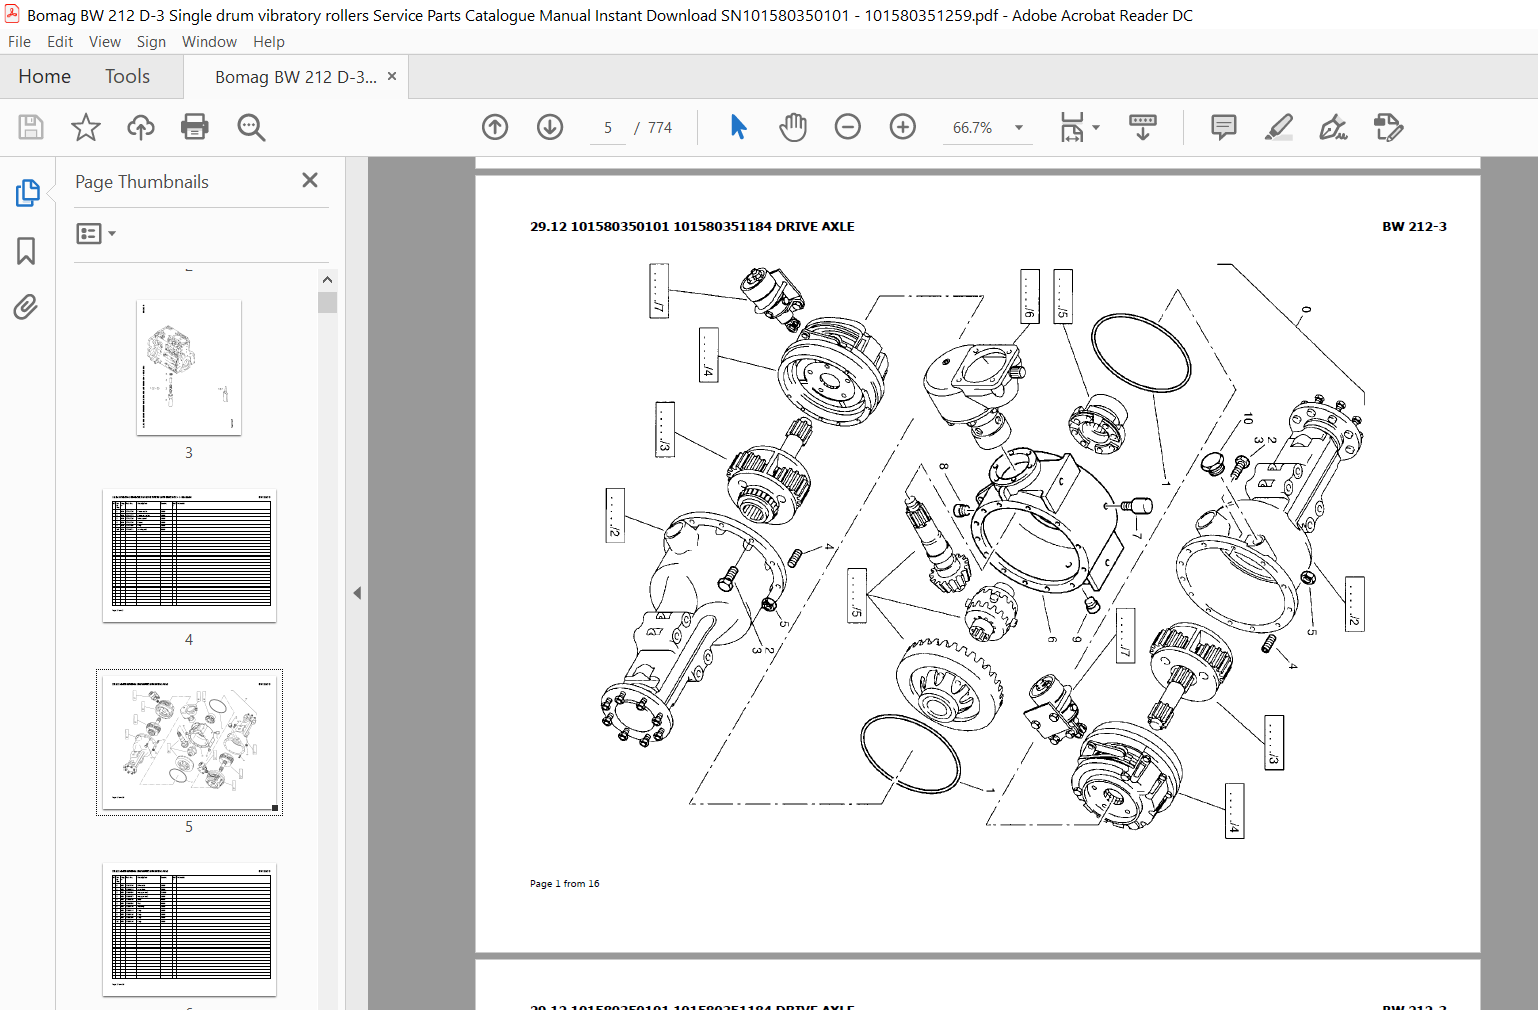This screenshot has width=1538, height=1010.
Task: Close the Bomag BW 212 D-3 tab
Action: (392, 76)
